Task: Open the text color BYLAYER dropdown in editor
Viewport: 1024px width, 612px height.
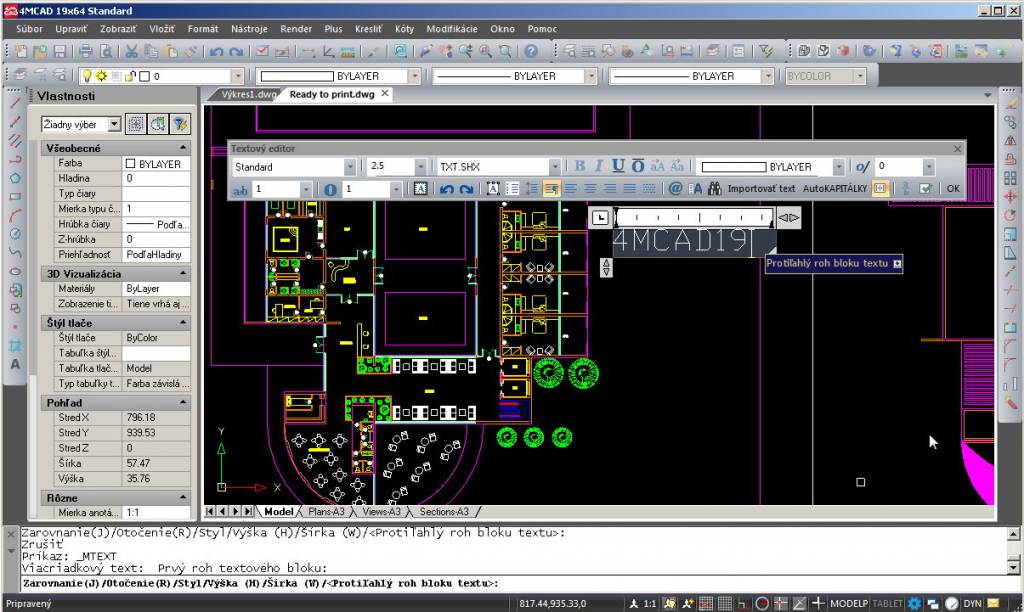Action: tap(839, 167)
